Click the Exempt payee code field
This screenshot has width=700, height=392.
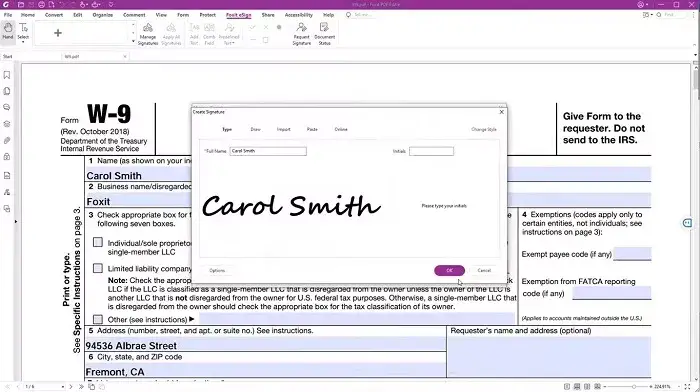(x=632, y=254)
